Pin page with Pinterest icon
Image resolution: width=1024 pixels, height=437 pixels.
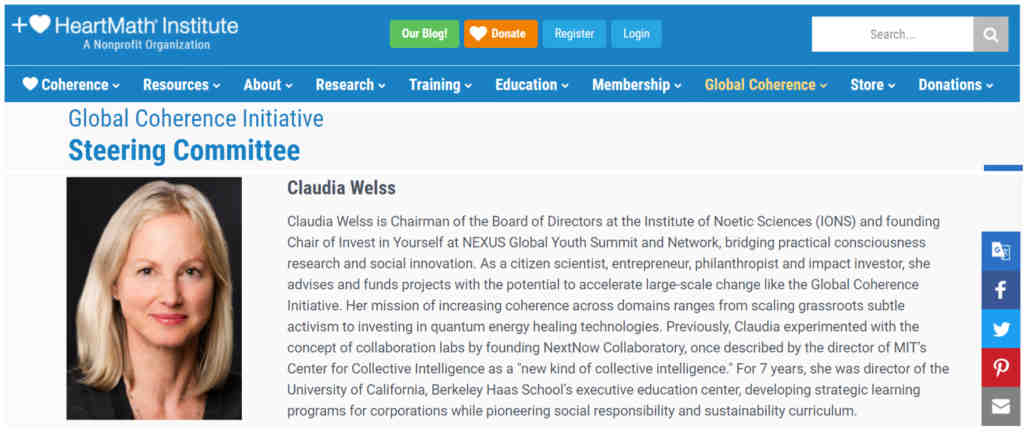pyautogui.click(x=1000, y=368)
